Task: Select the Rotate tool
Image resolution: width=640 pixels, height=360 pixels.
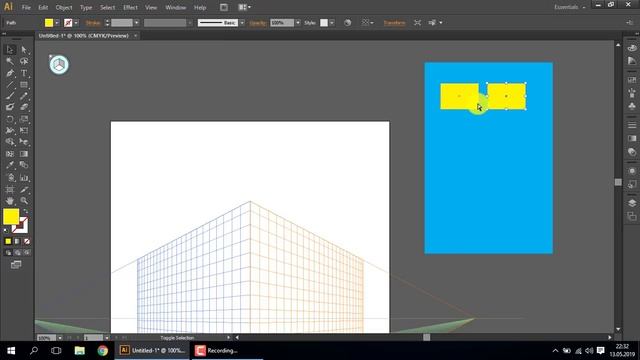Action: pyautogui.click(x=10, y=119)
